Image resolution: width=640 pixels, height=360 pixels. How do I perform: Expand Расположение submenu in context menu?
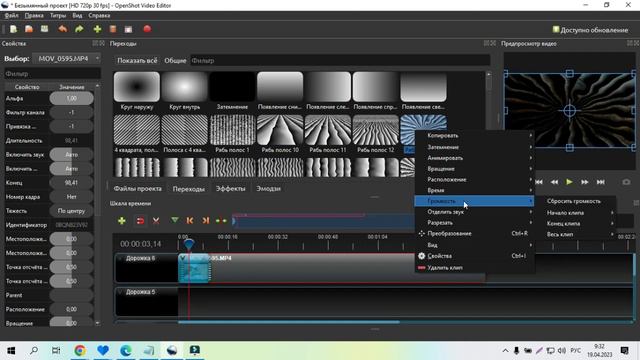click(475, 180)
